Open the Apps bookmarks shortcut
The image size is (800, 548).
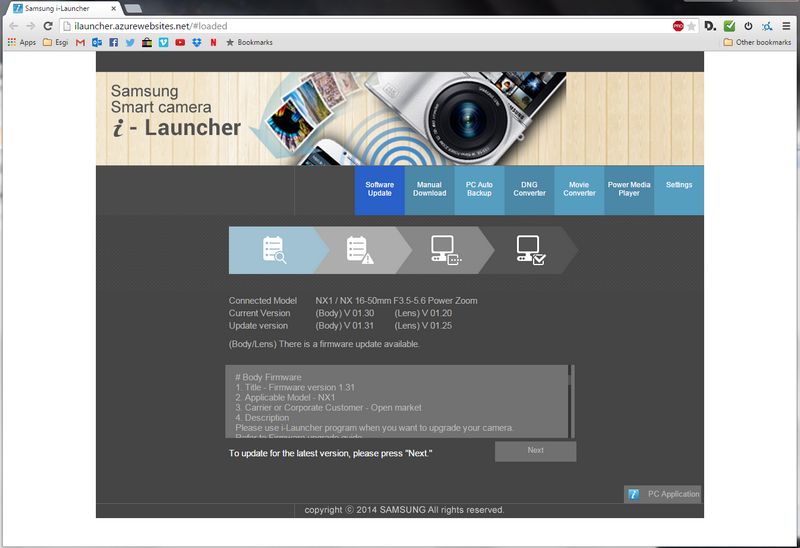point(22,42)
